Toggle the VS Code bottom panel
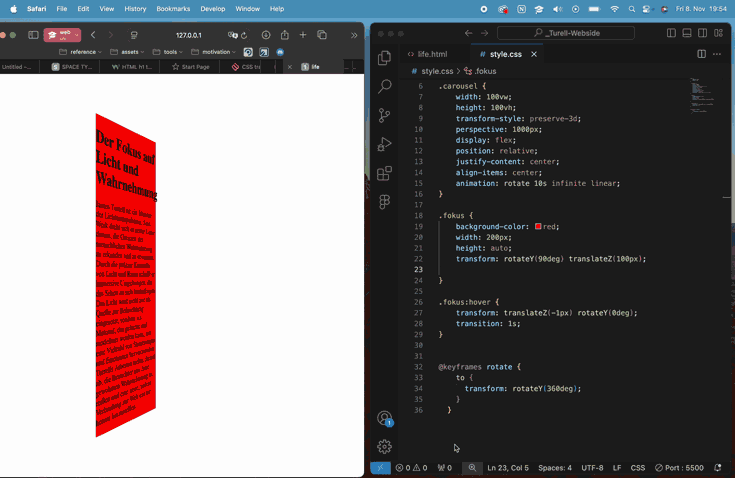 click(x=686, y=33)
